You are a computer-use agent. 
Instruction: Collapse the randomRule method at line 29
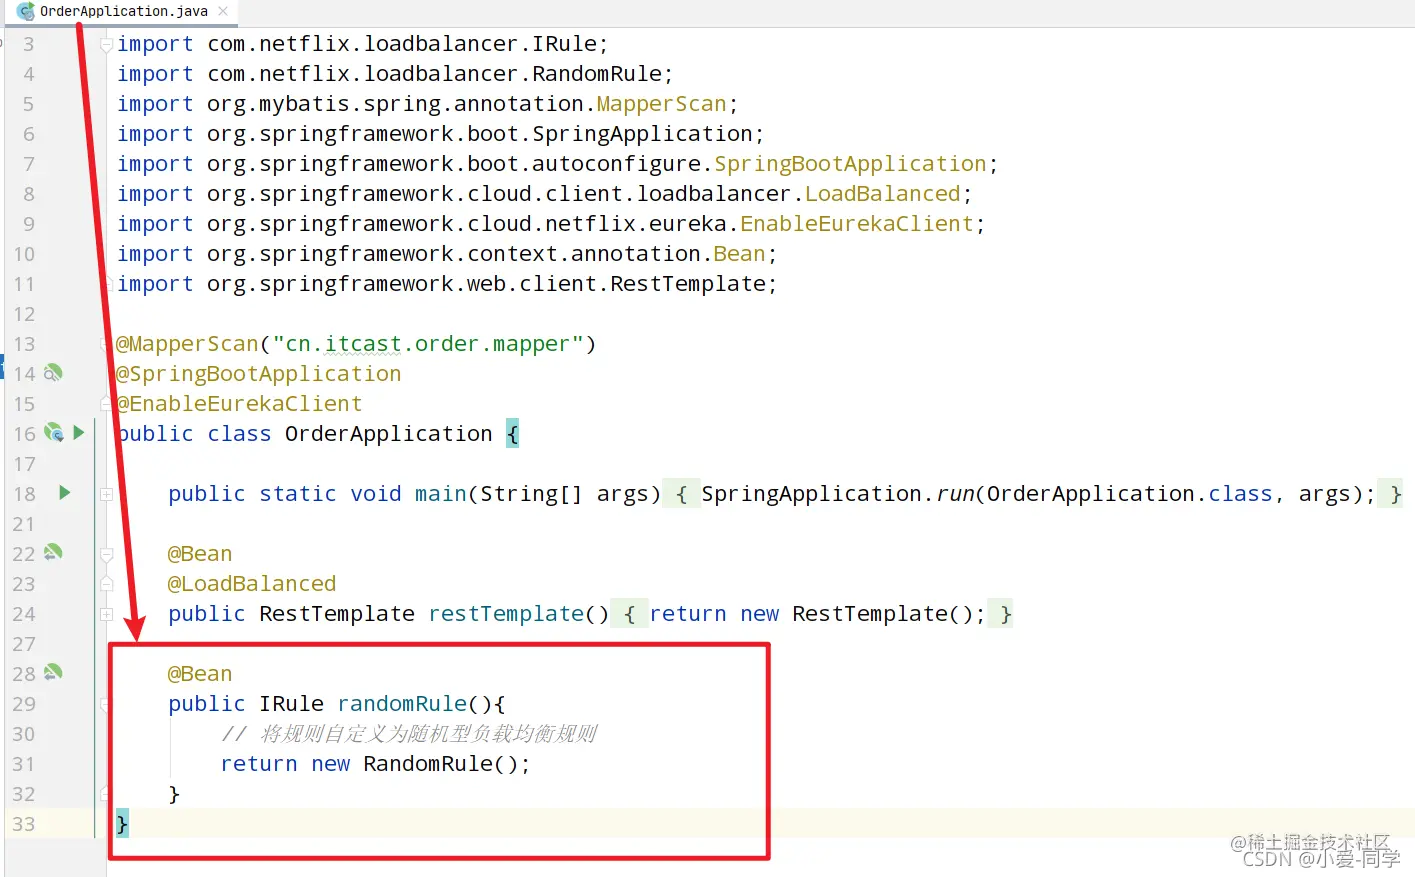[106, 704]
